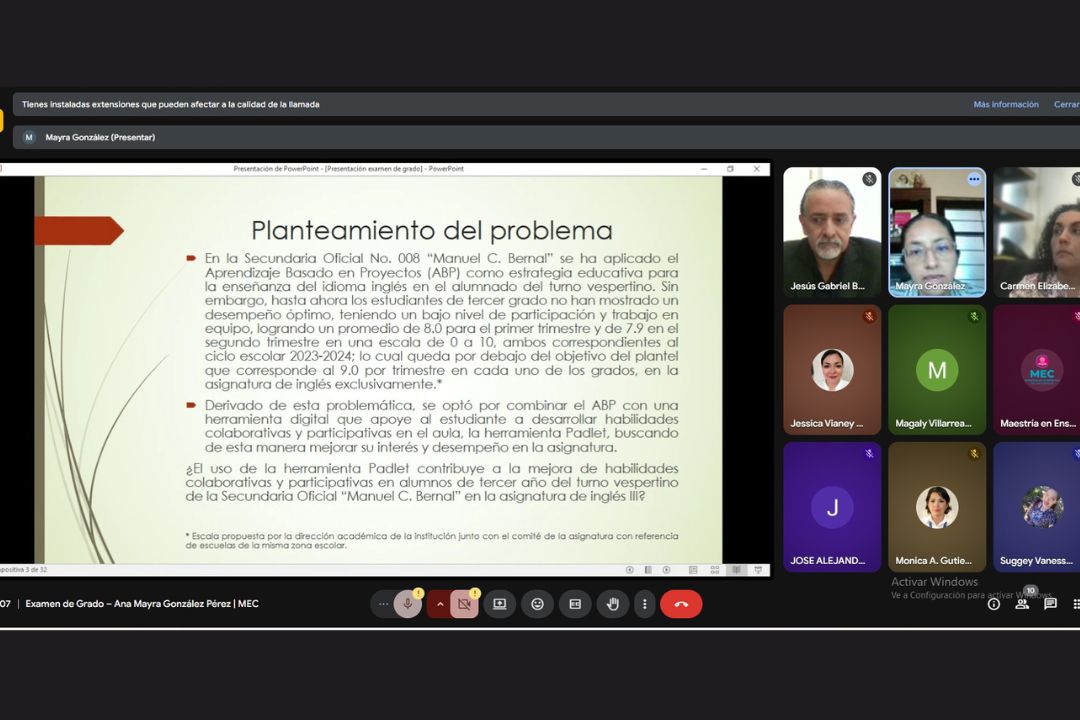The height and width of the screenshot is (720, 1080).
Task: Click the 'Más información' link
Action: click(x=1006, y=104)
